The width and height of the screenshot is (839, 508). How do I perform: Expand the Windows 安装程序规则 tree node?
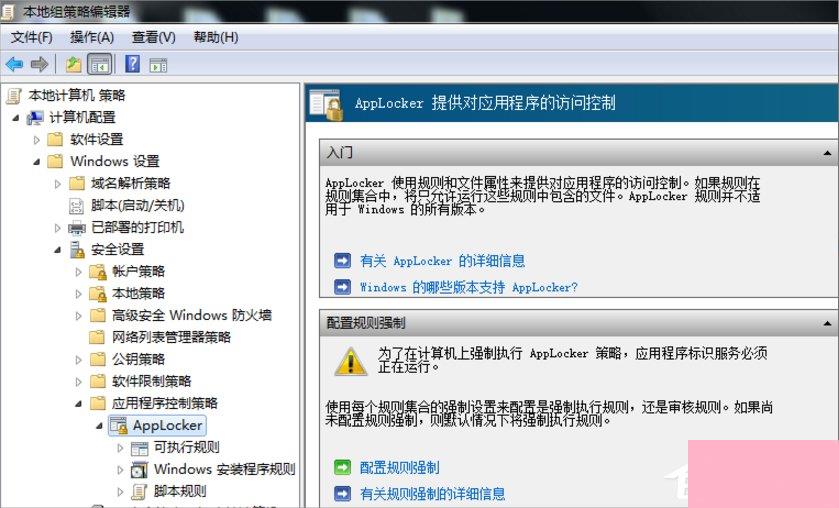click(x=120, y=470)
